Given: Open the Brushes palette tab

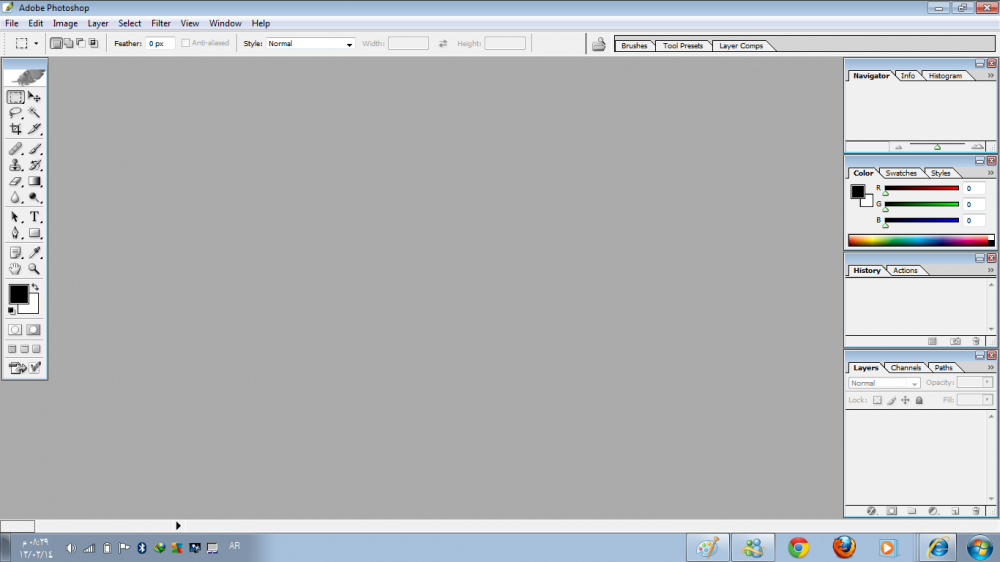Looking at the screenshot, I should pos(634,46).
